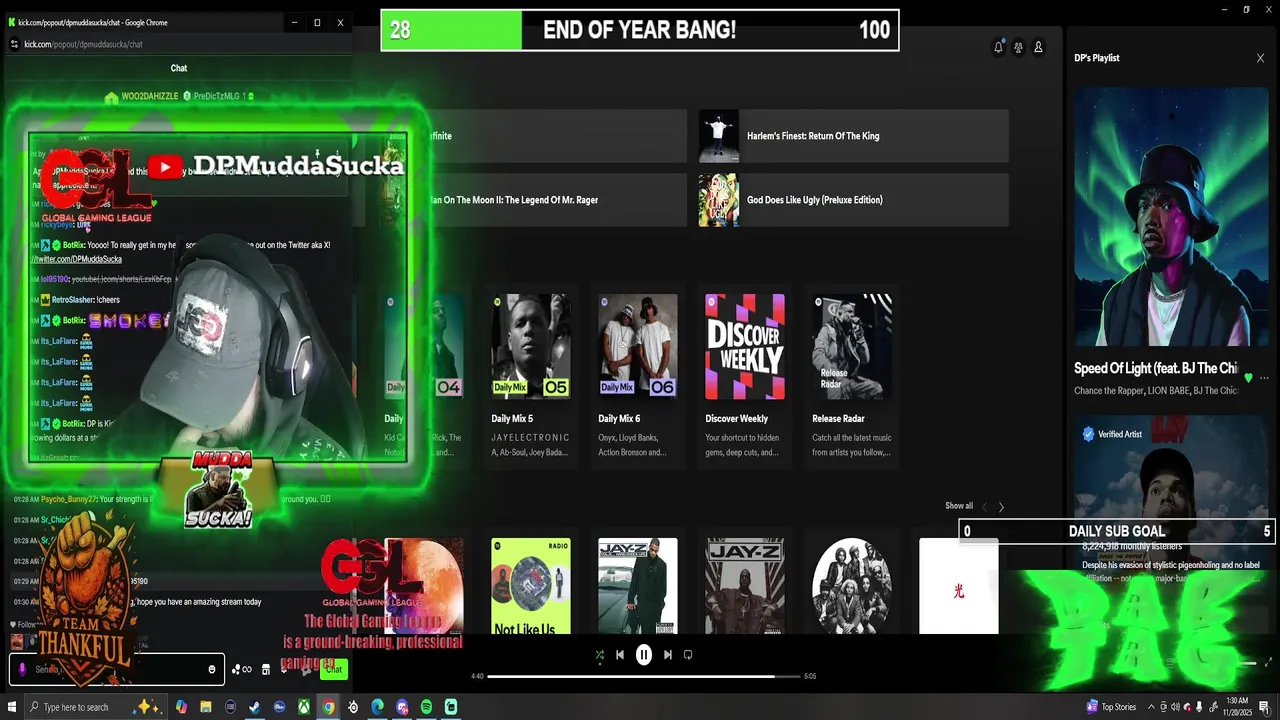Viewport: 1280px width, 720px height.
Task: Open Speed Of Light song title link
Action: (1156, 368)
